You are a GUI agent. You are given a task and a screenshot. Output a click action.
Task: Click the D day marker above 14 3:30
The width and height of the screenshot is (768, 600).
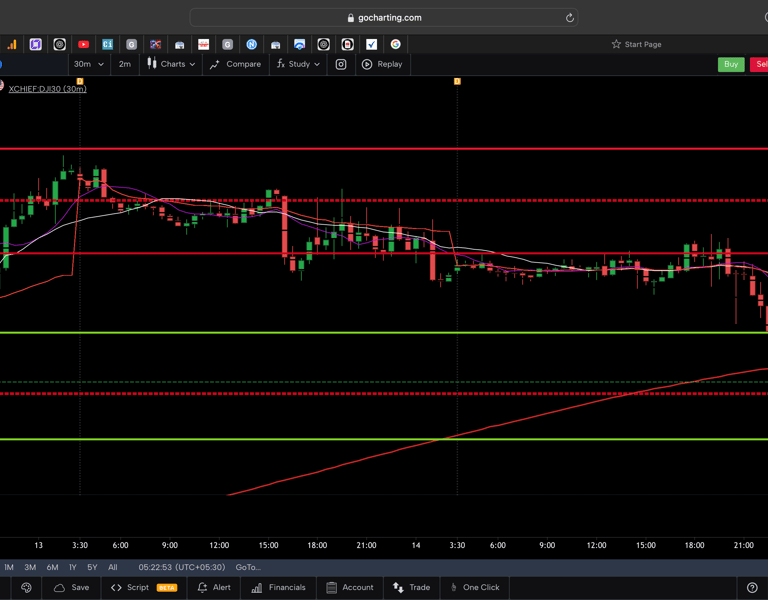pos(457,81)
